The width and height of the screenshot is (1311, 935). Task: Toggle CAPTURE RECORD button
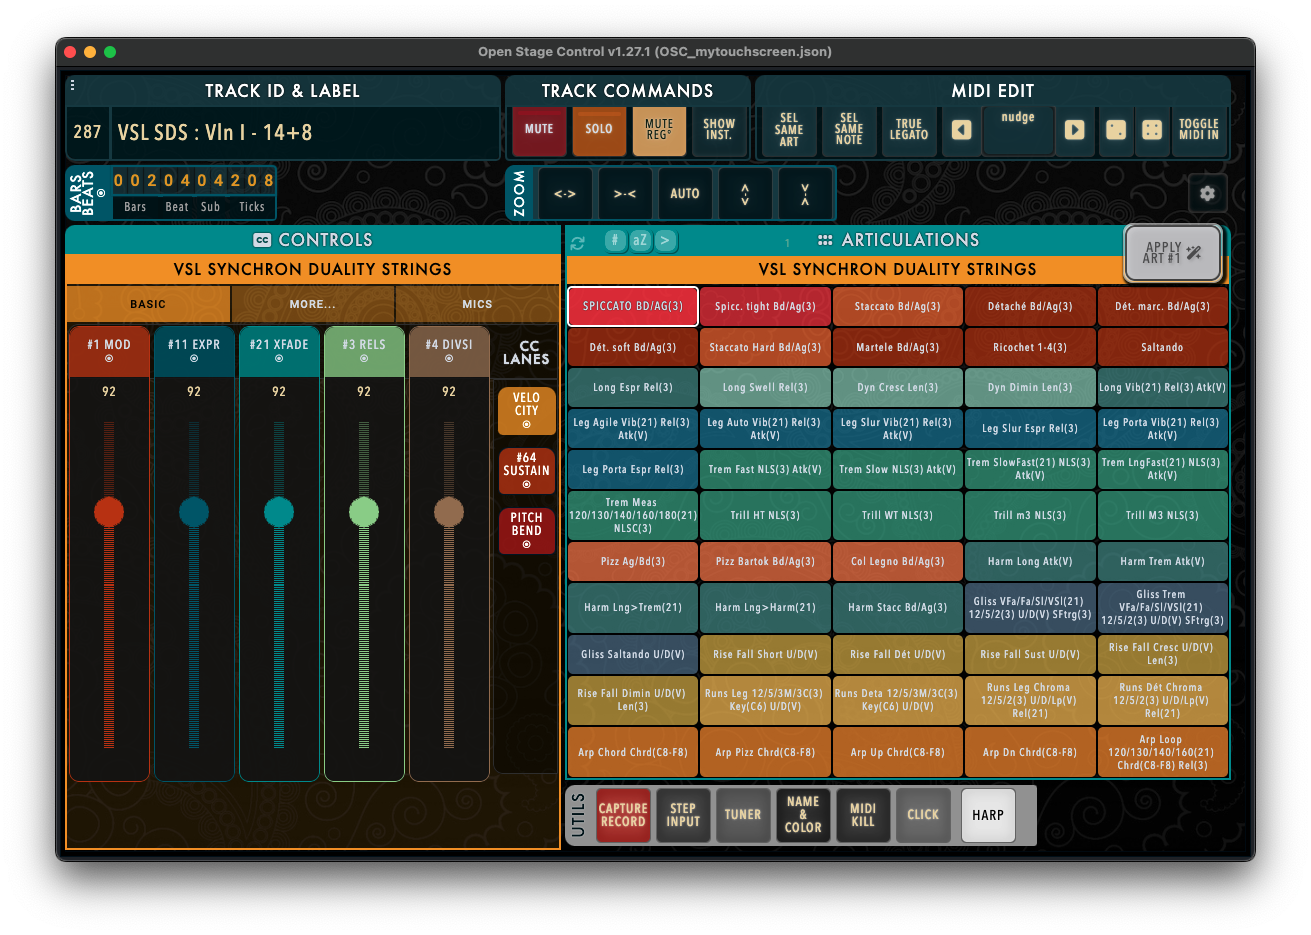pyautogui.click(x=623, y=815)
